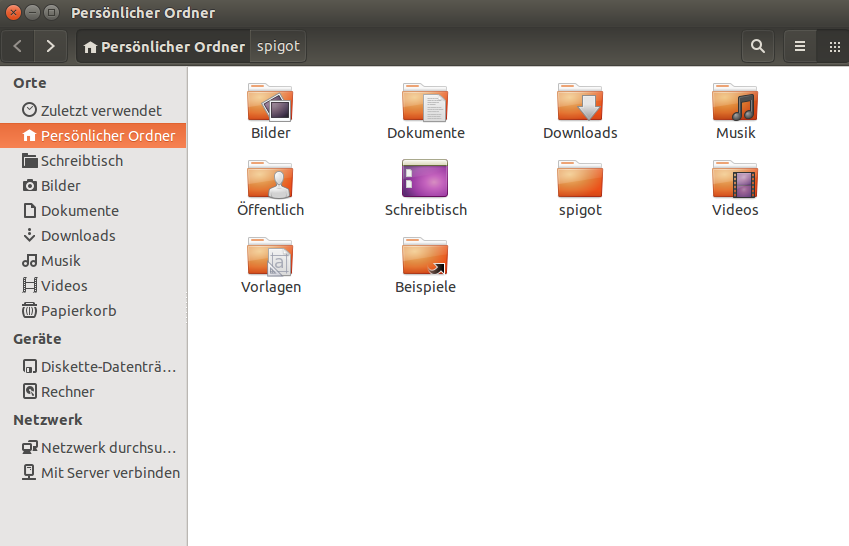This screenshot has height=546, width=849.
Task: Go forward with the right arrow button
Action: [x=50, y=47]
